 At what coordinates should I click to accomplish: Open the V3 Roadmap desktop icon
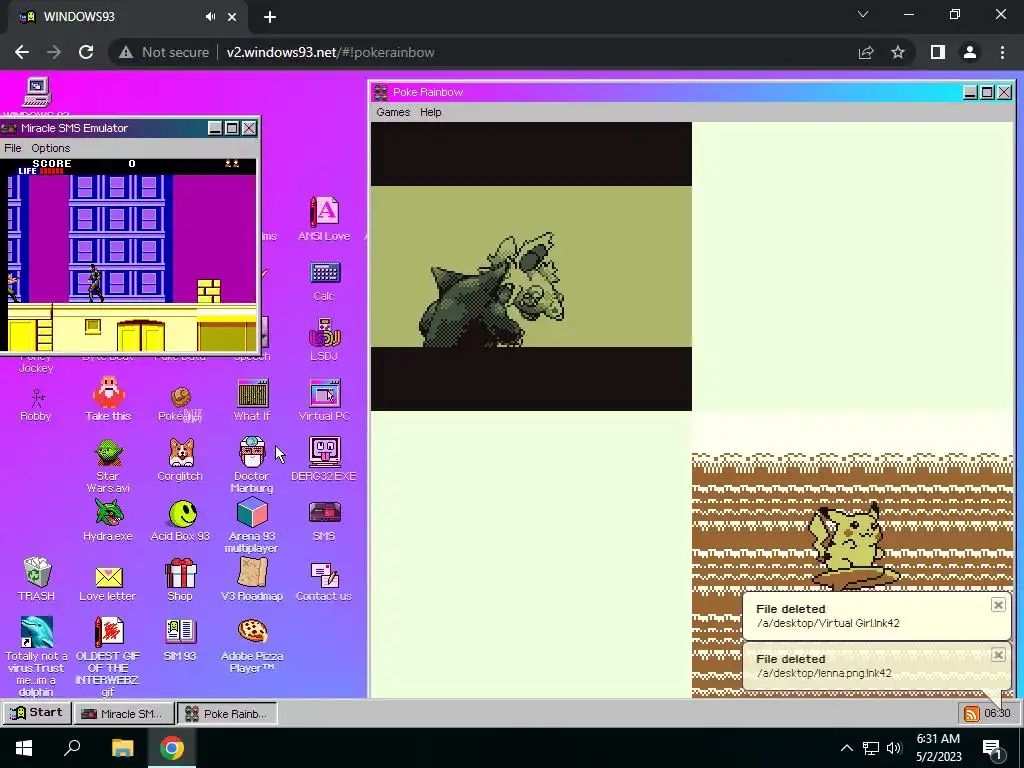pos(252,579)
